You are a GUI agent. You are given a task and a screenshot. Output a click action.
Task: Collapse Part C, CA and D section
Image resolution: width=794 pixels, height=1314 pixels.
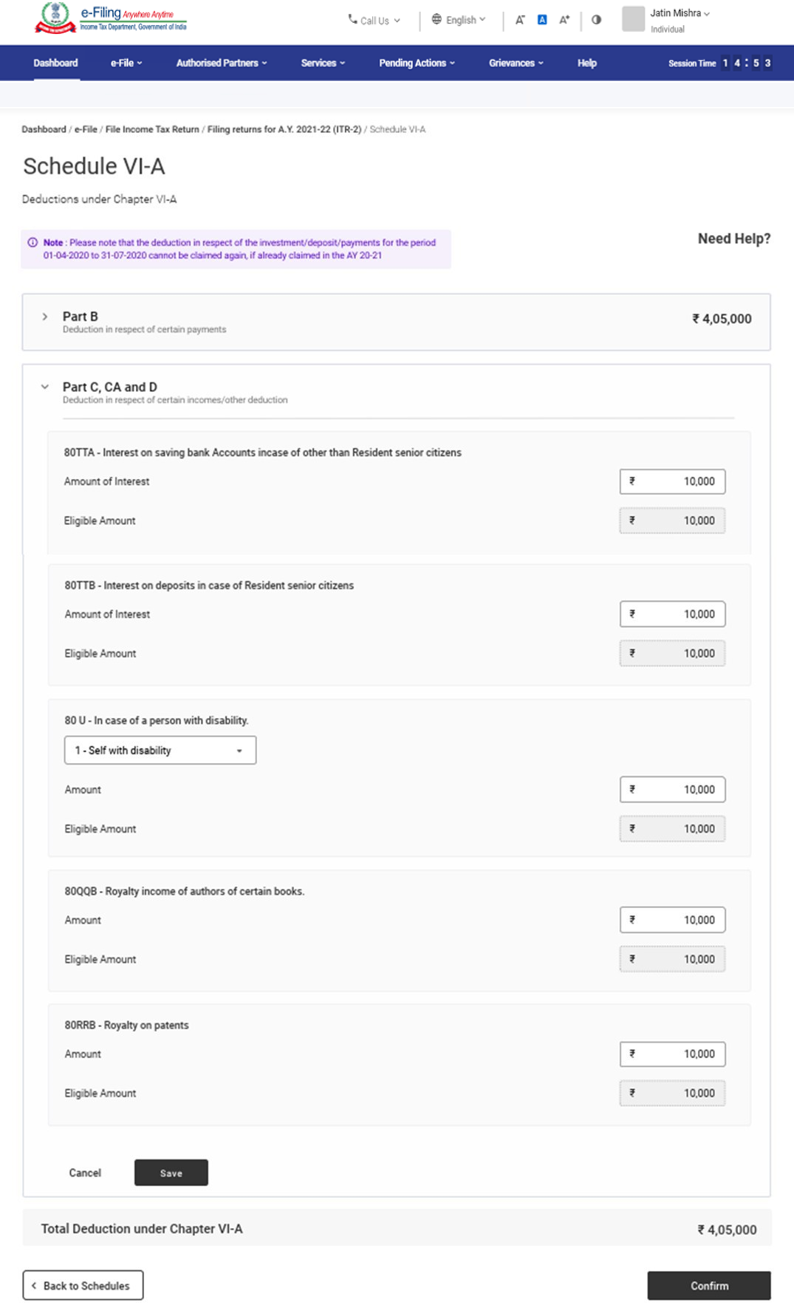[45, 387]
